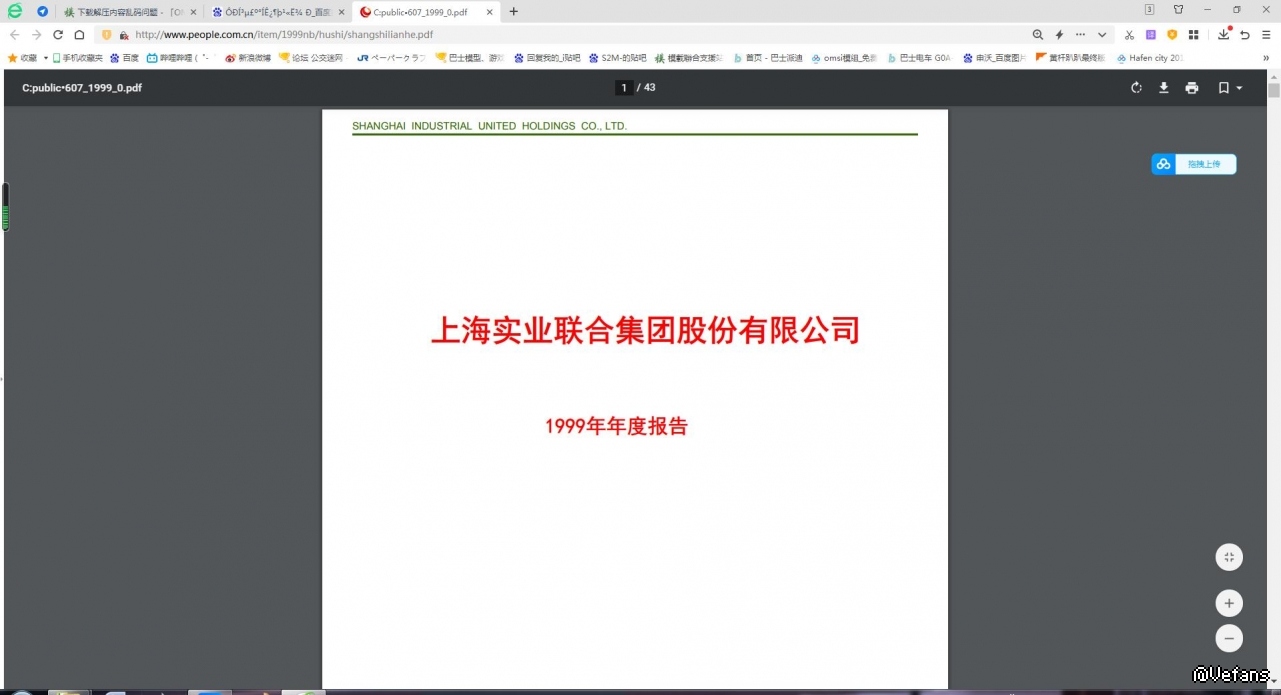Screen dimensions: 1281x695
Task: Zoom in using the plus button
Action: coord(1229,603)
